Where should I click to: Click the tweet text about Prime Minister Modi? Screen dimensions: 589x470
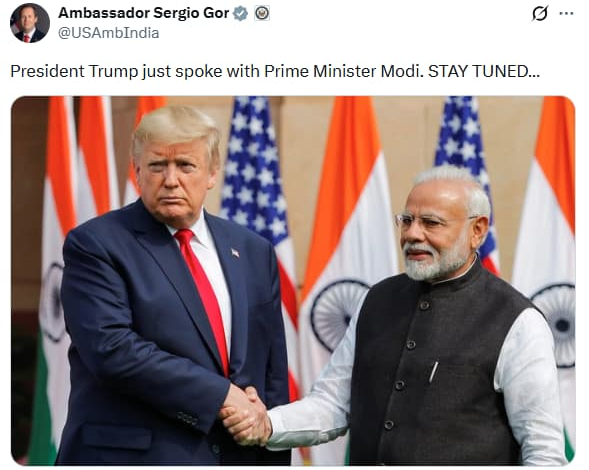[275, 71]
